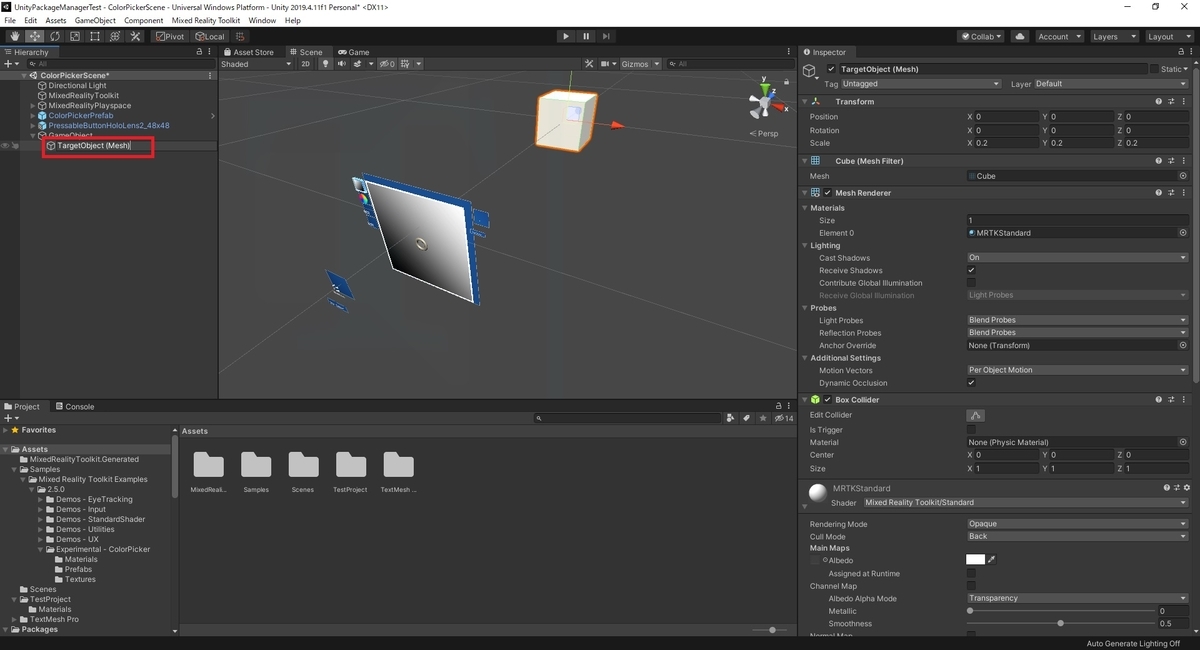Toggle the Static checkbox
The height and width of the screenshot is (650, 1200).
pyautogui.click(x=1154, y=69)
